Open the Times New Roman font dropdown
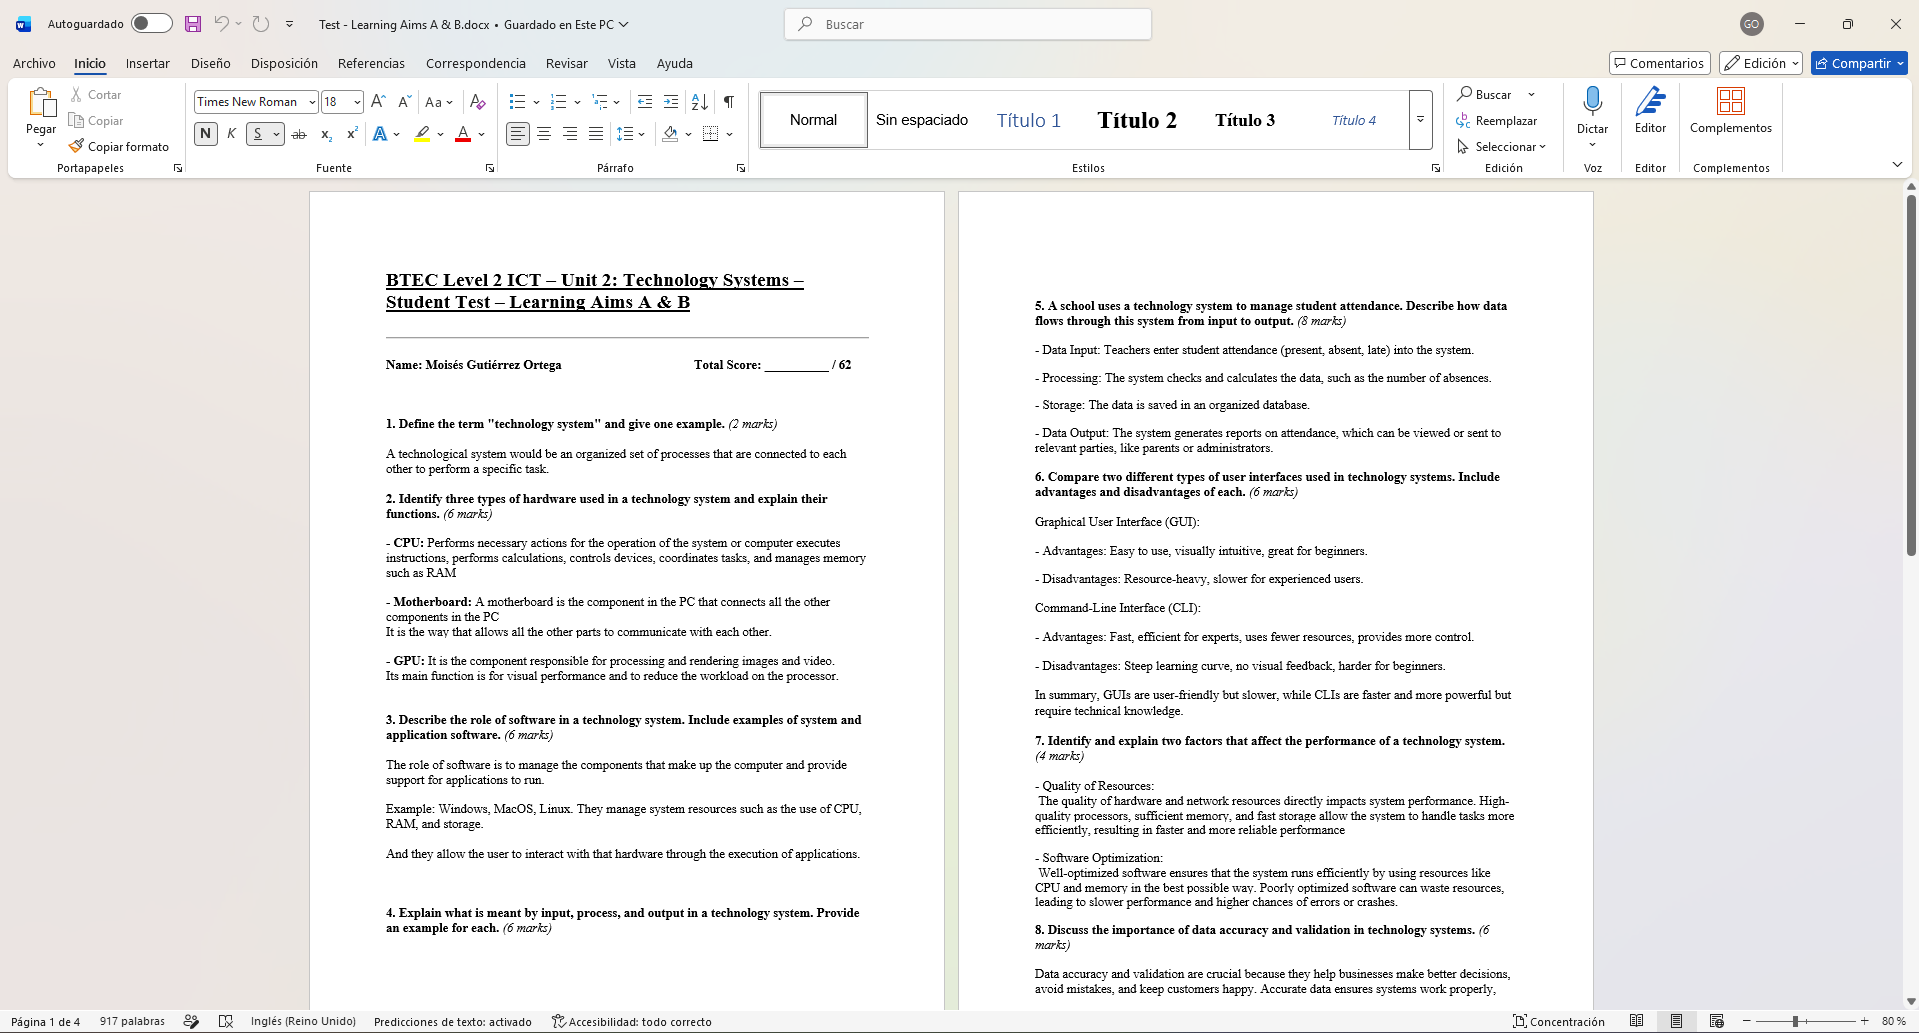 (x=312, y=101)
